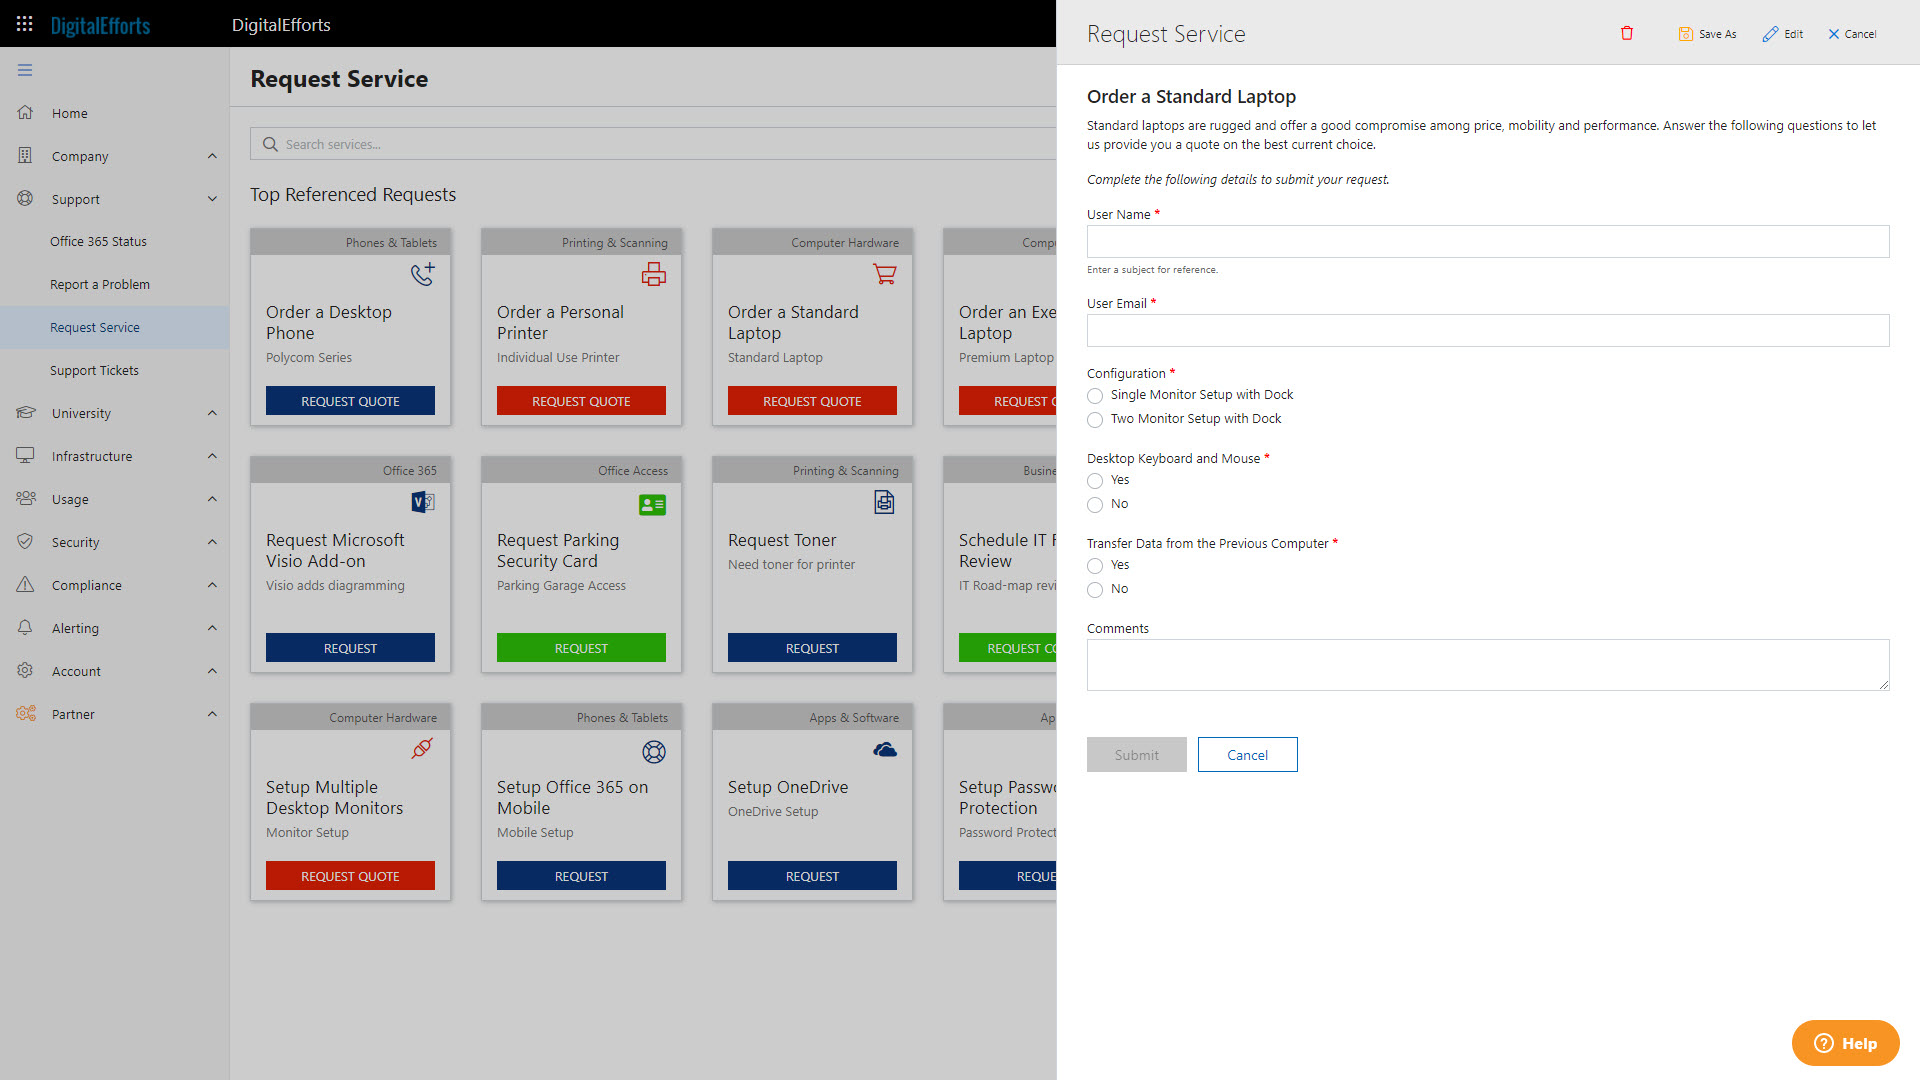The width and height of the screenshot is (1920, 1080).
Task: Click the Save As option in the panel
Action: [1710, 33]
